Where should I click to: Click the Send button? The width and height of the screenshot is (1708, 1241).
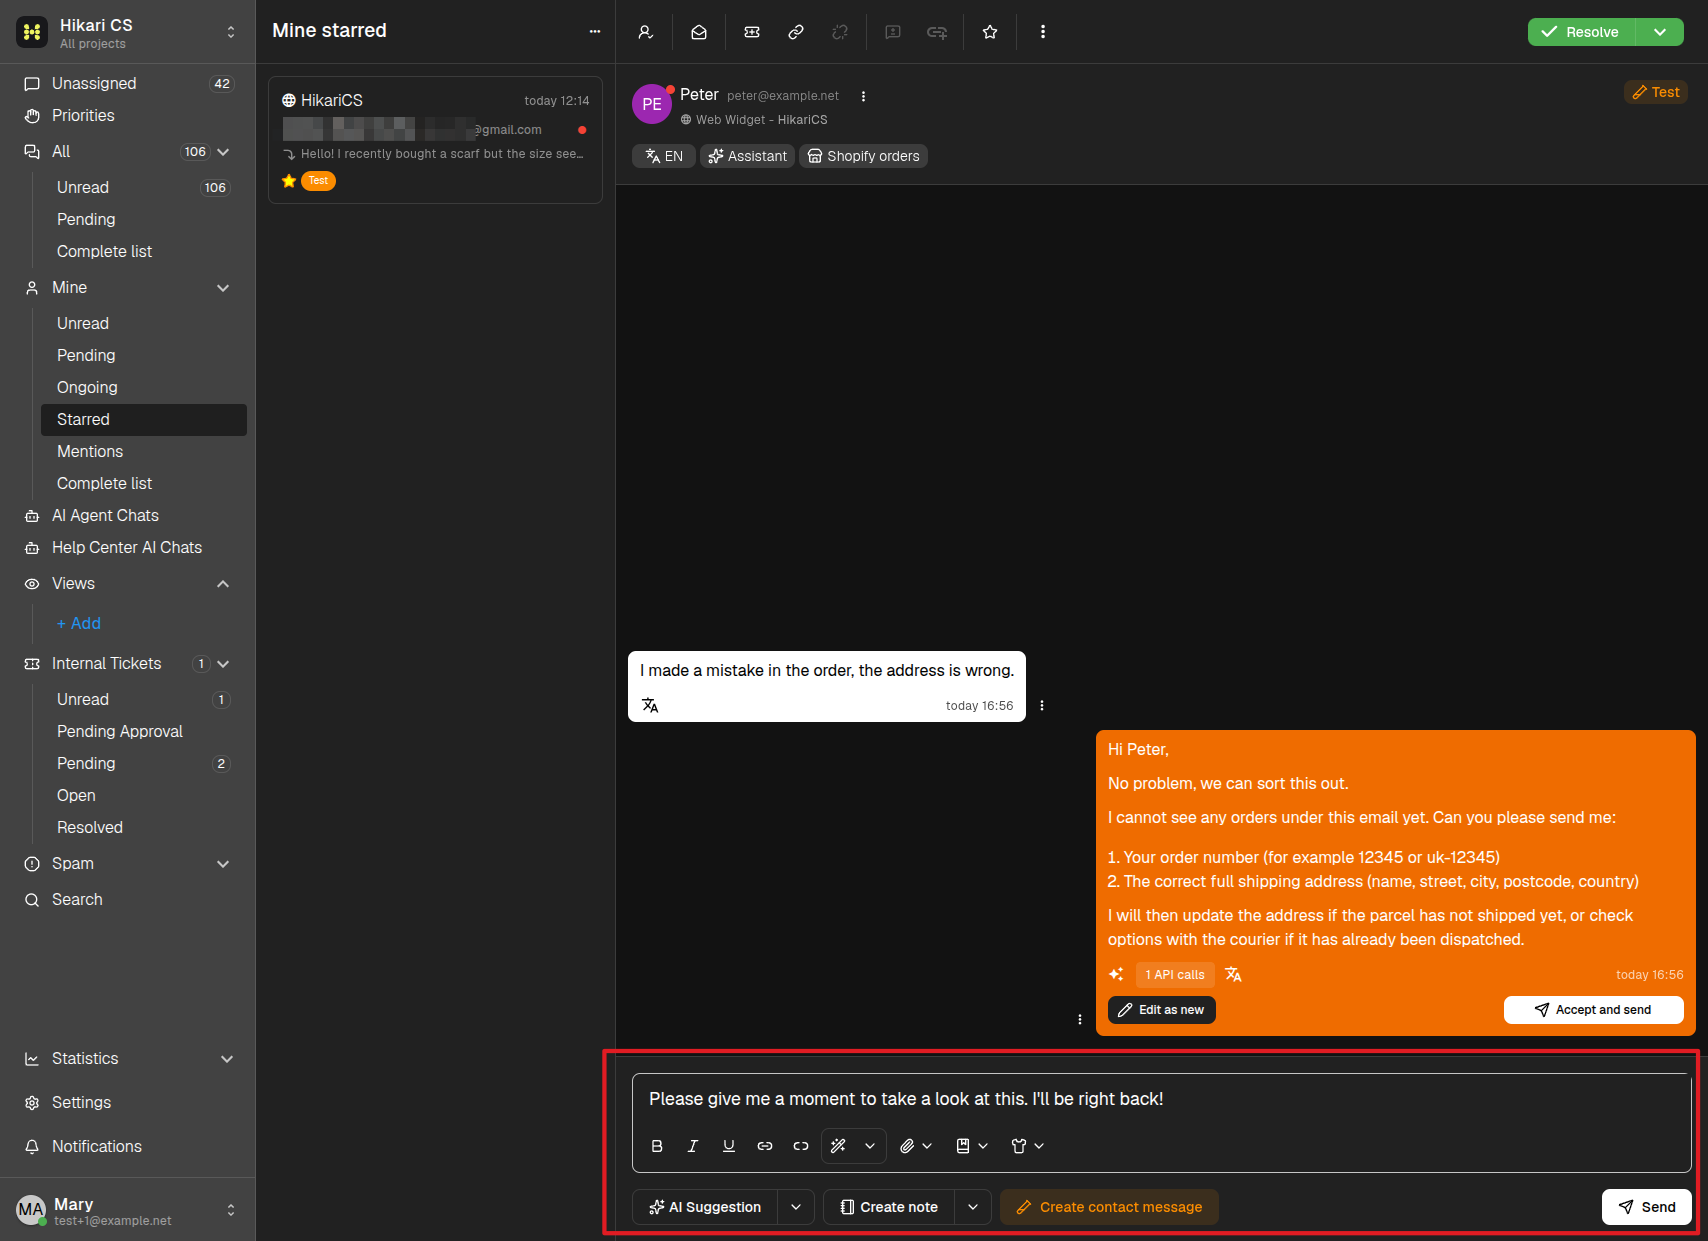(1647, 1207)
